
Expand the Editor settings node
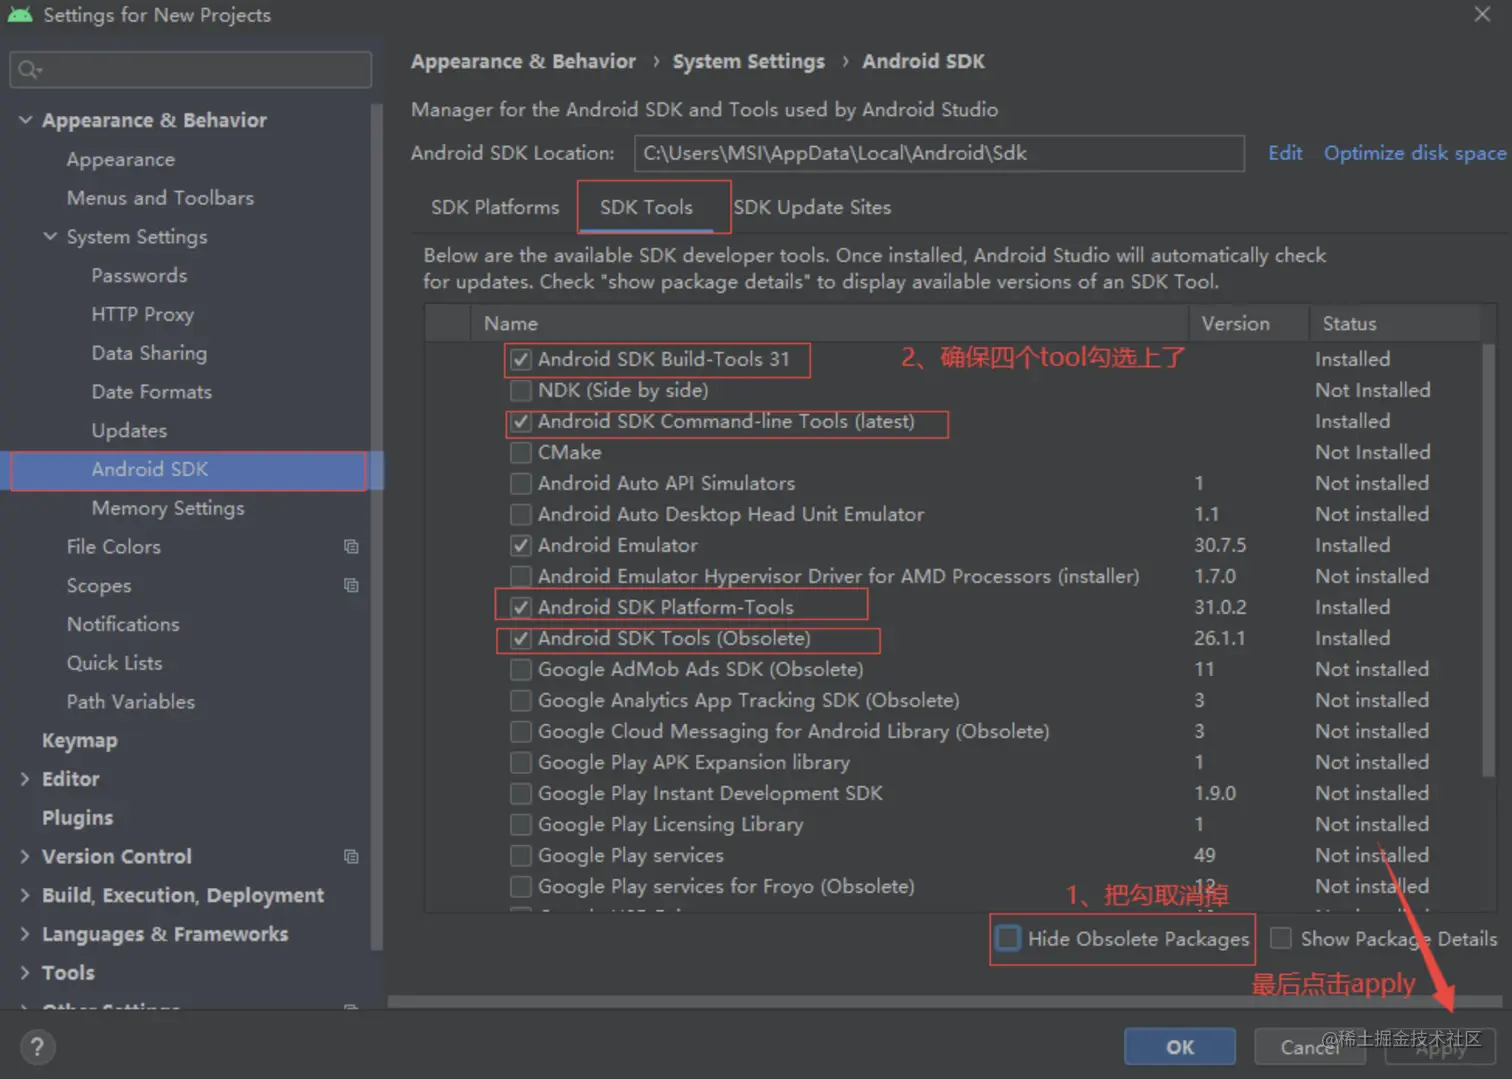[25, 779]
